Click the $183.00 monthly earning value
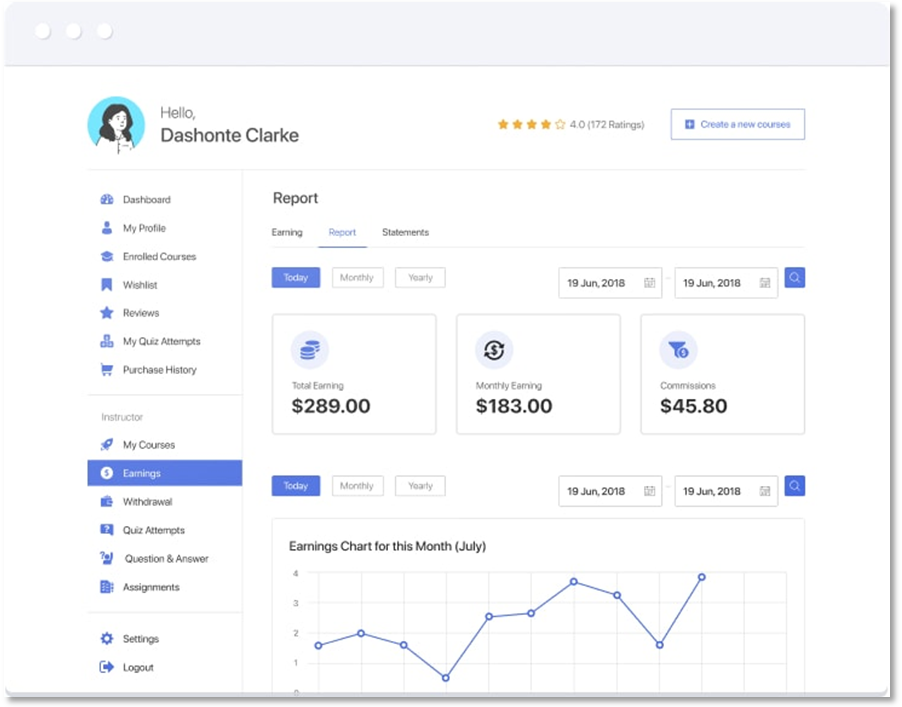The height and width of the screenshot is (707, 902). click(514, 406)
